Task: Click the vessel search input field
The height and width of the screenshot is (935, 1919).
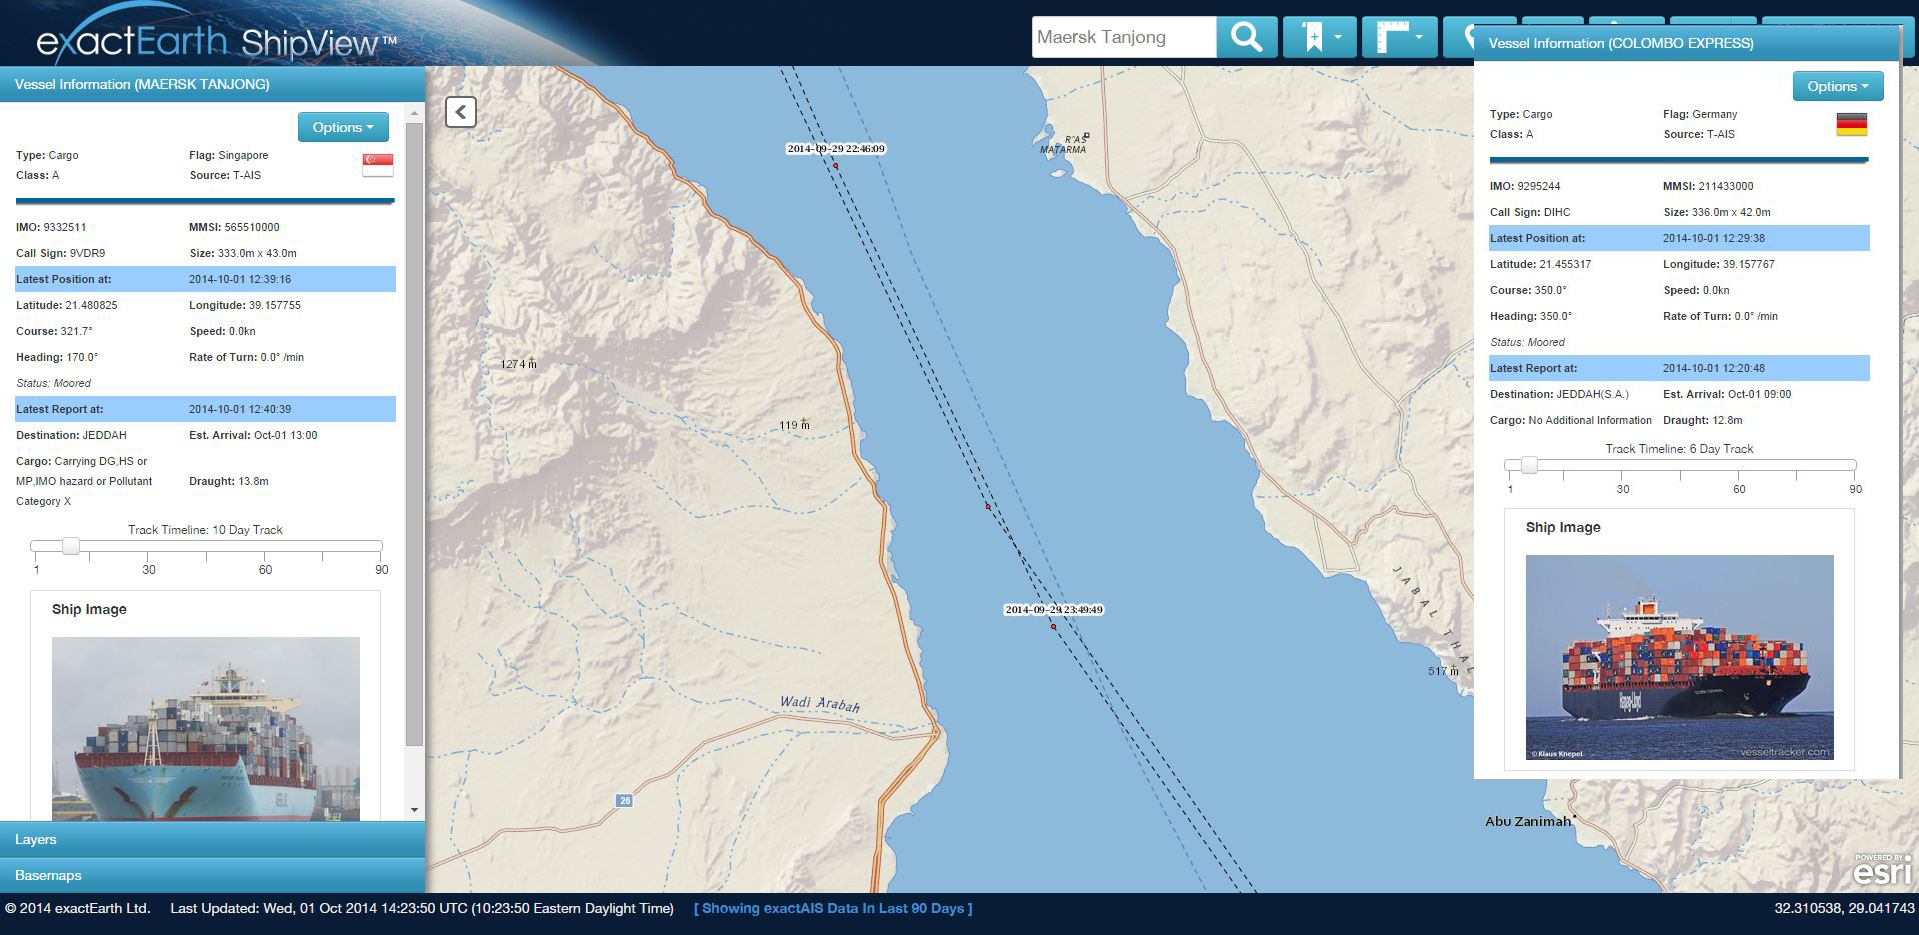Action: 1123,38
